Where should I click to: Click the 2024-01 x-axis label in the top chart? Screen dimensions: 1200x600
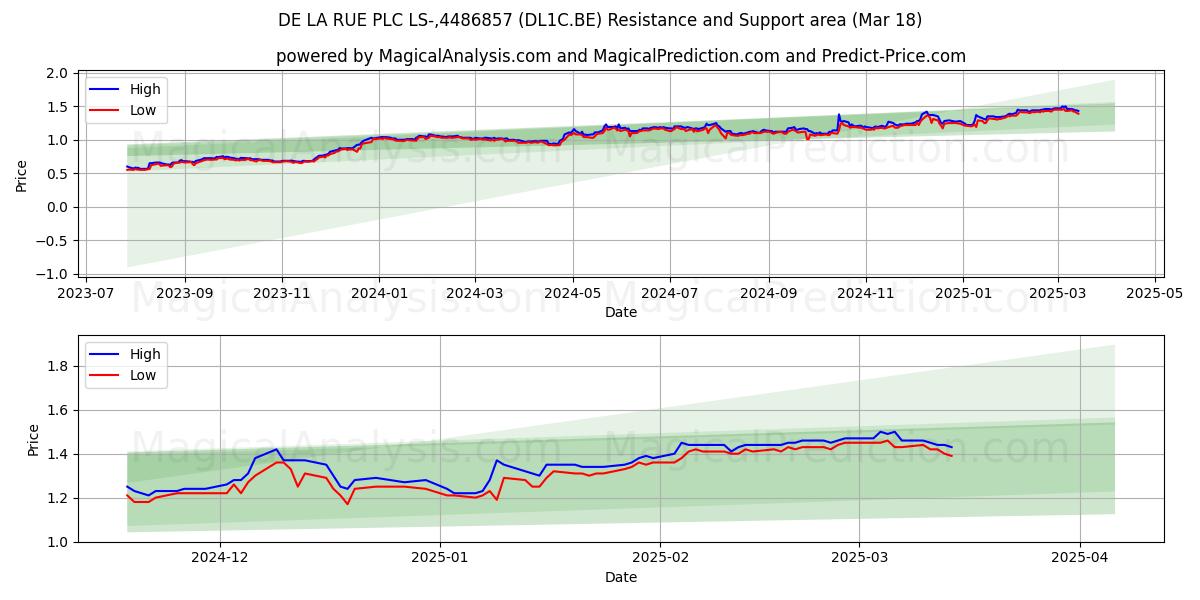[x=378, y=294]
